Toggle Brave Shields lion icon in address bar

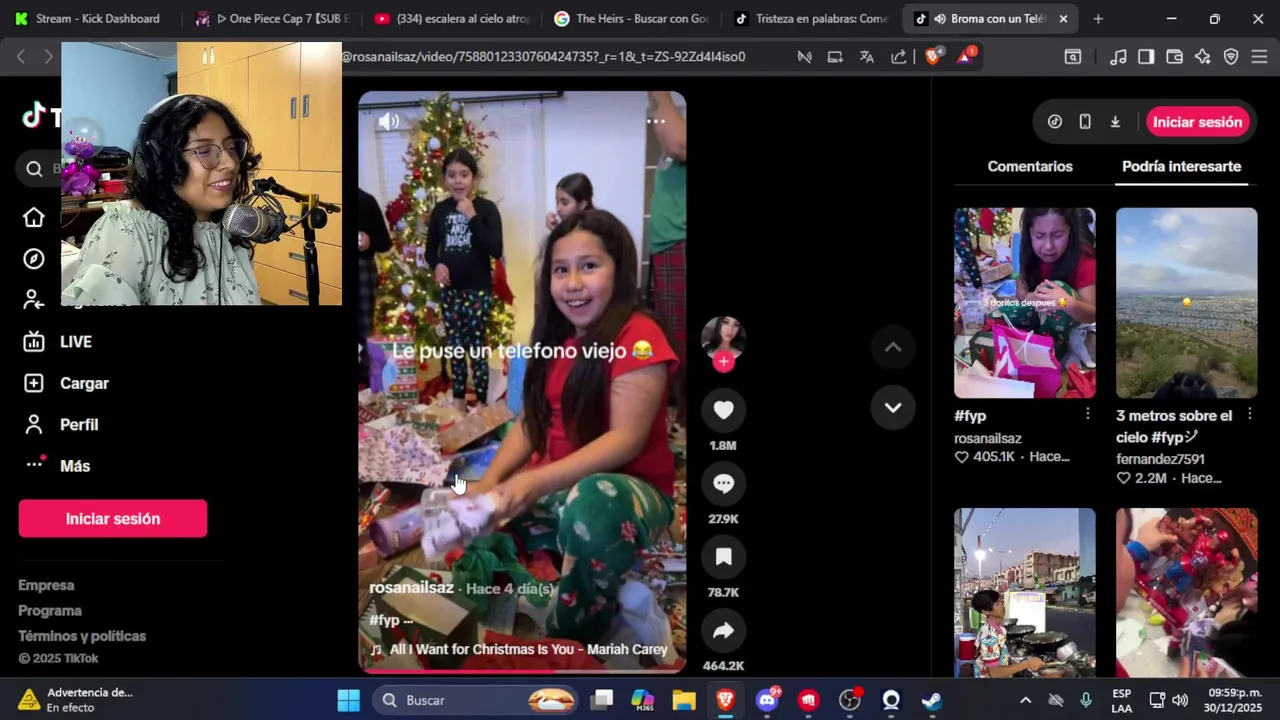point(933,57)
